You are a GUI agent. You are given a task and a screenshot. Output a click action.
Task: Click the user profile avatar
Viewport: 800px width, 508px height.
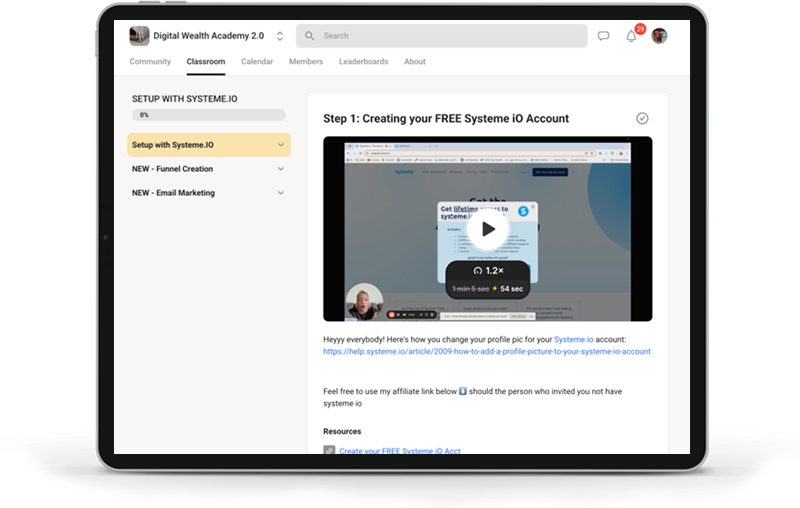[x=659, y=36]
